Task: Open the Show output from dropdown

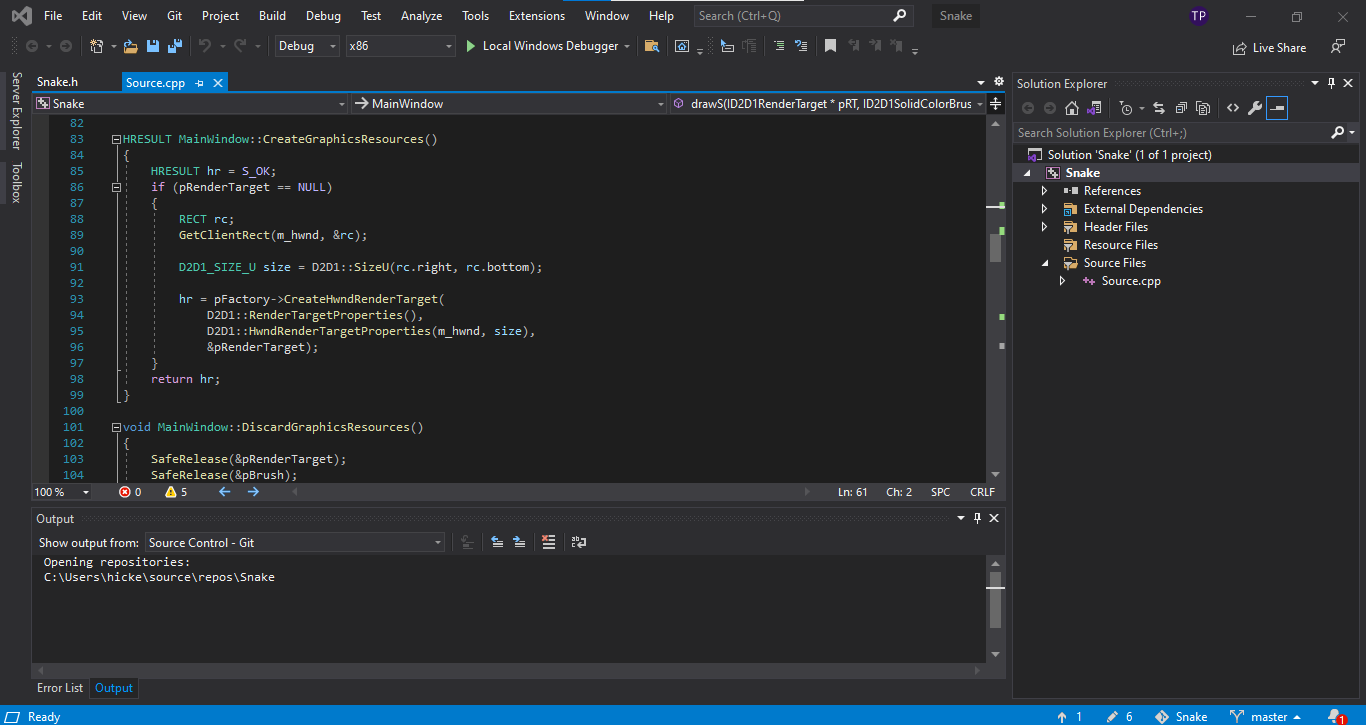Action: click(x=294, y=542)
